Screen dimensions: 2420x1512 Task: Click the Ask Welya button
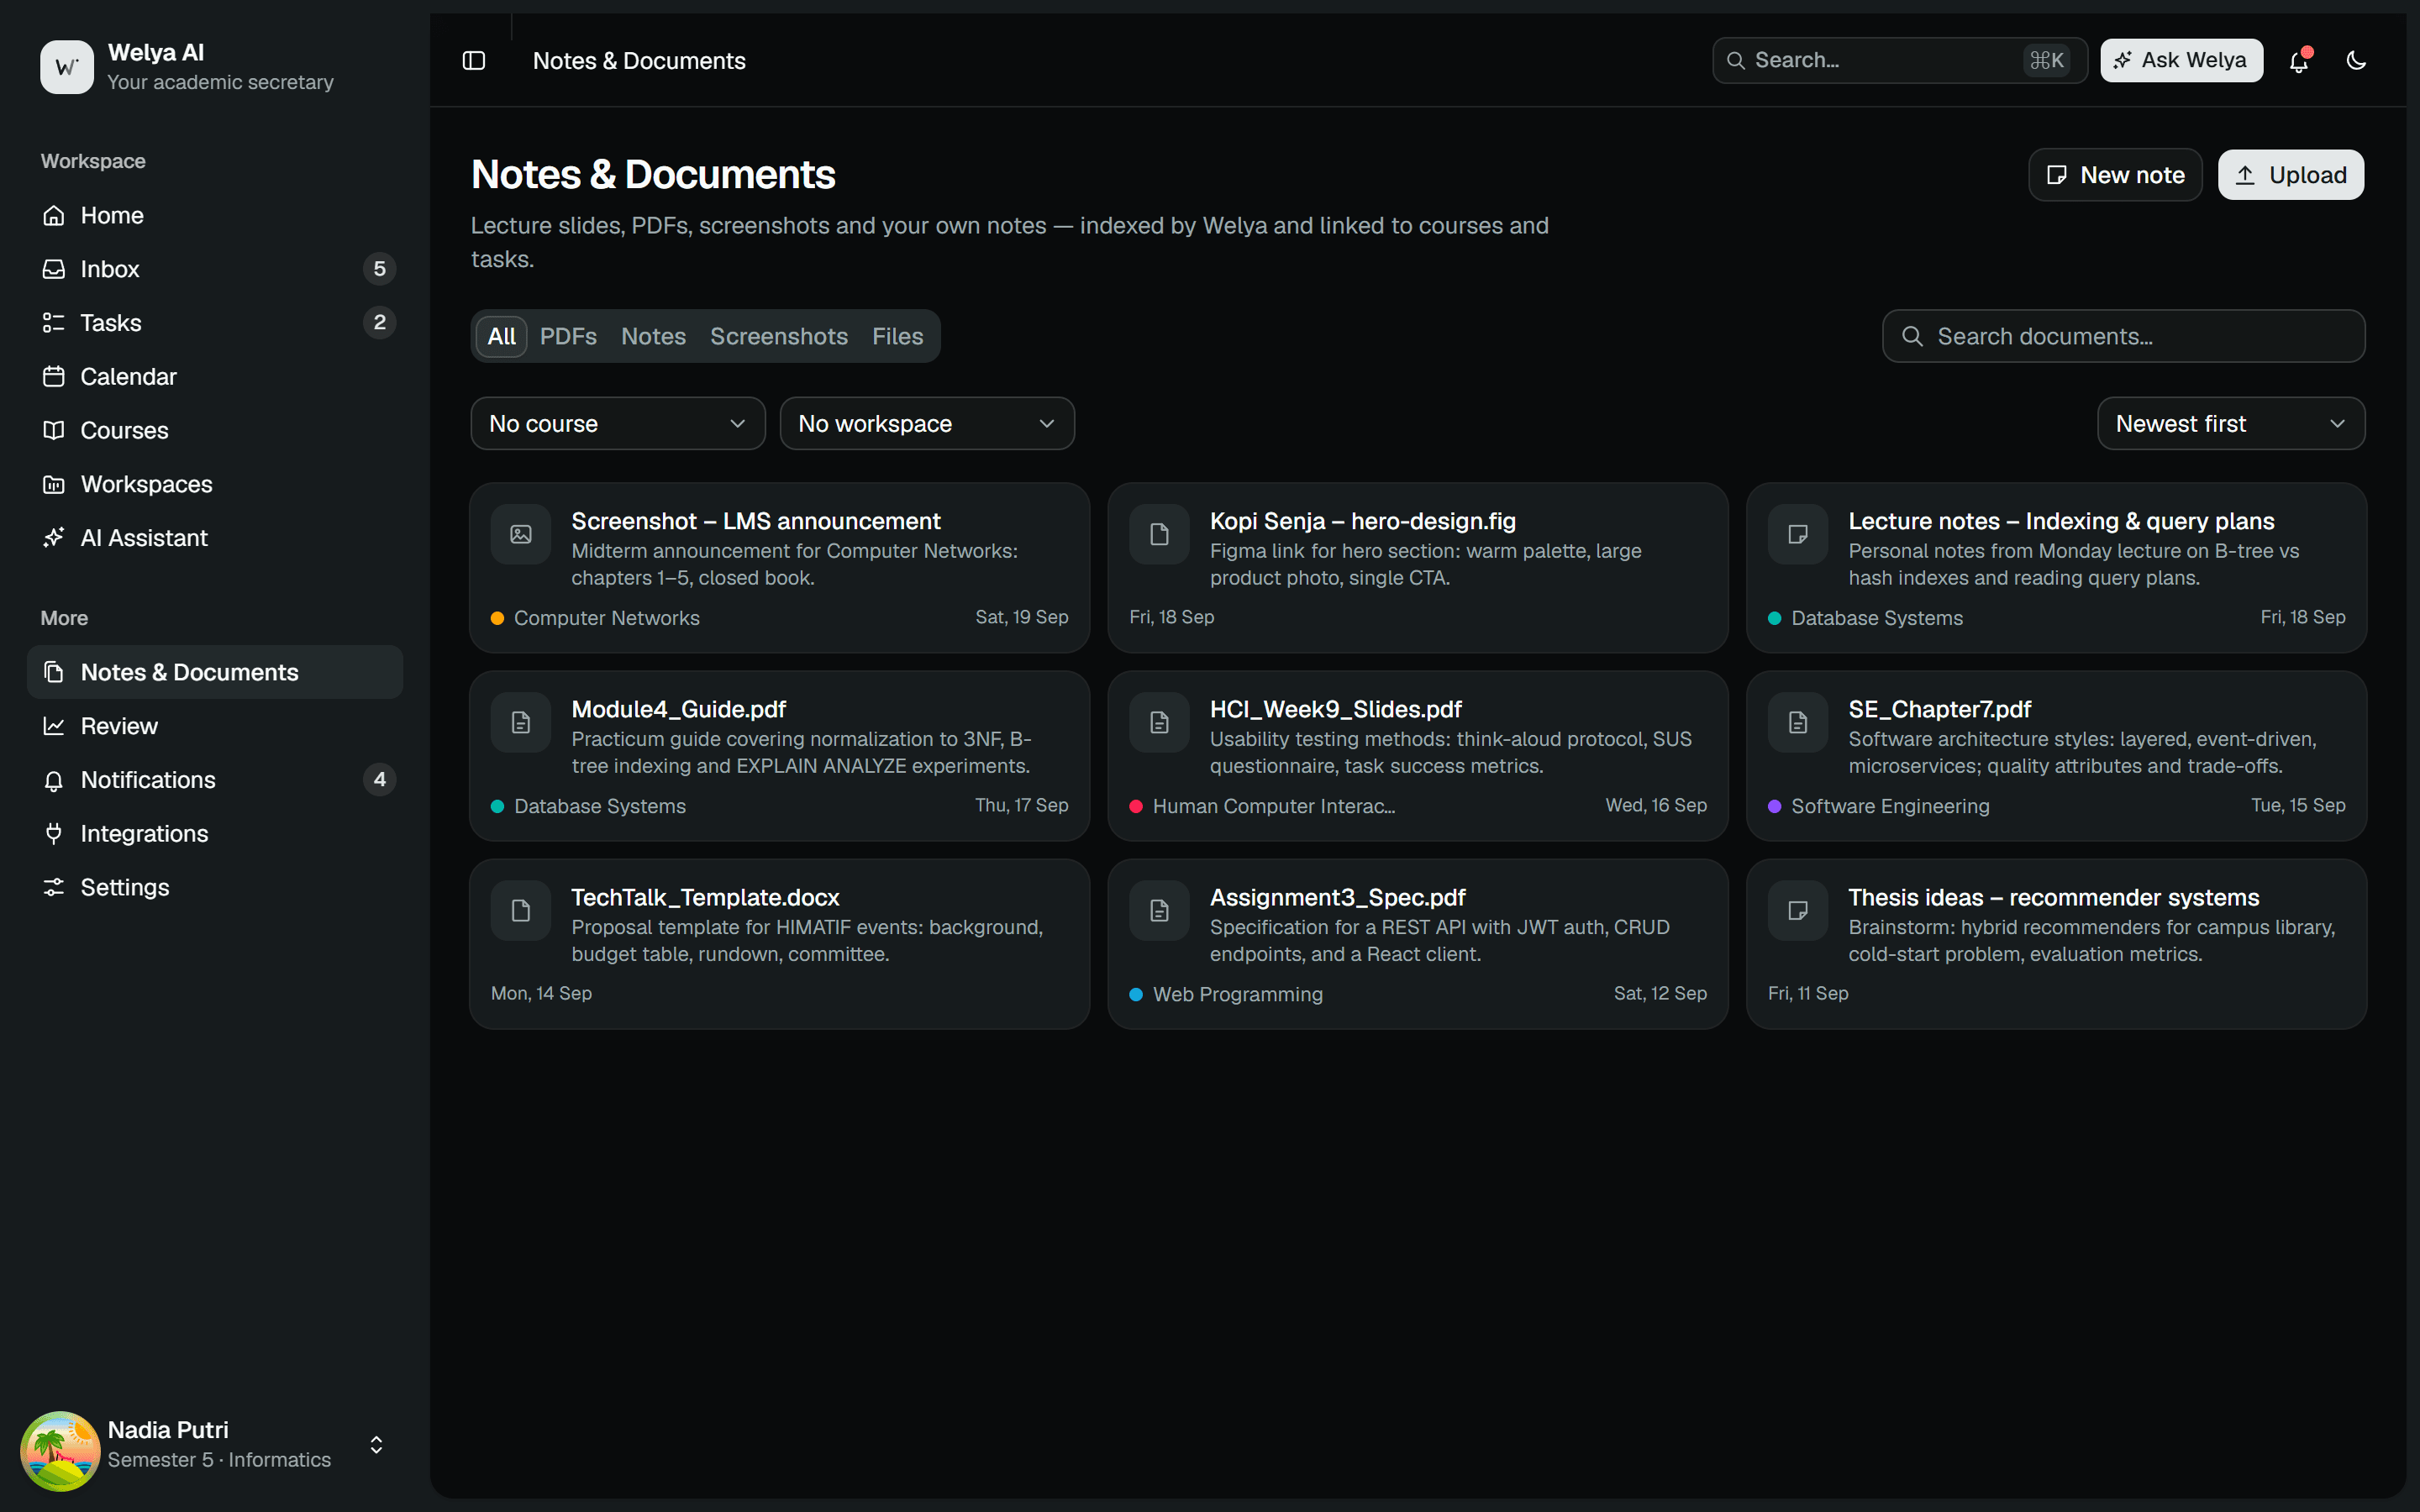(2182, 60)
